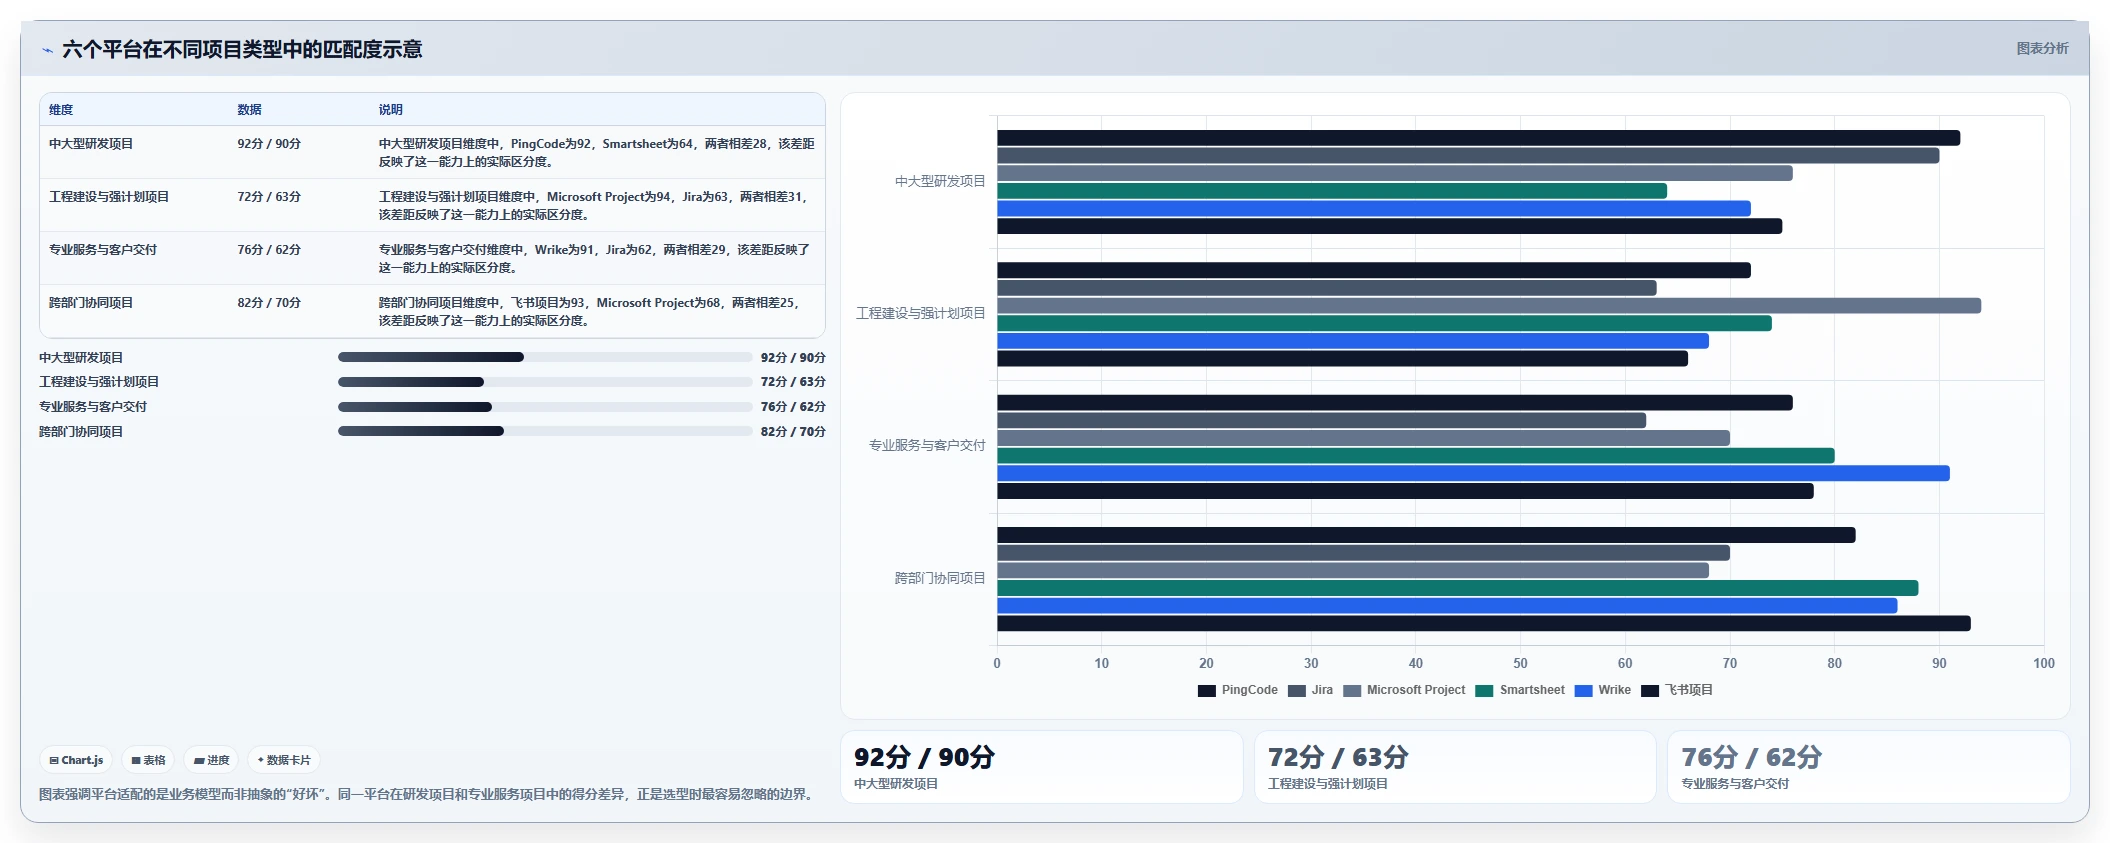The height and width of the screenshot is (843, 2110).
Task: Click the 82分 / 70分 value beside progress bar
Action: pos(793,432)
